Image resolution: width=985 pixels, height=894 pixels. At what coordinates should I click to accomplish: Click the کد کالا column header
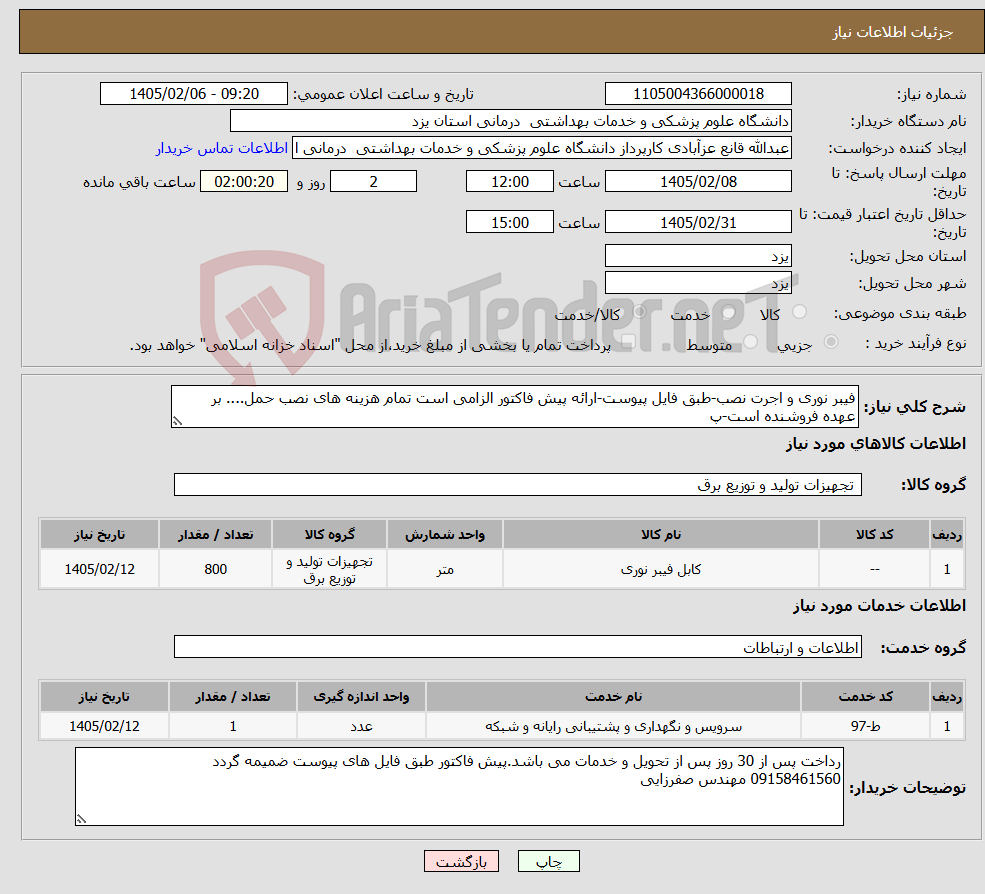pyautogui.click(x=874, y=534)
